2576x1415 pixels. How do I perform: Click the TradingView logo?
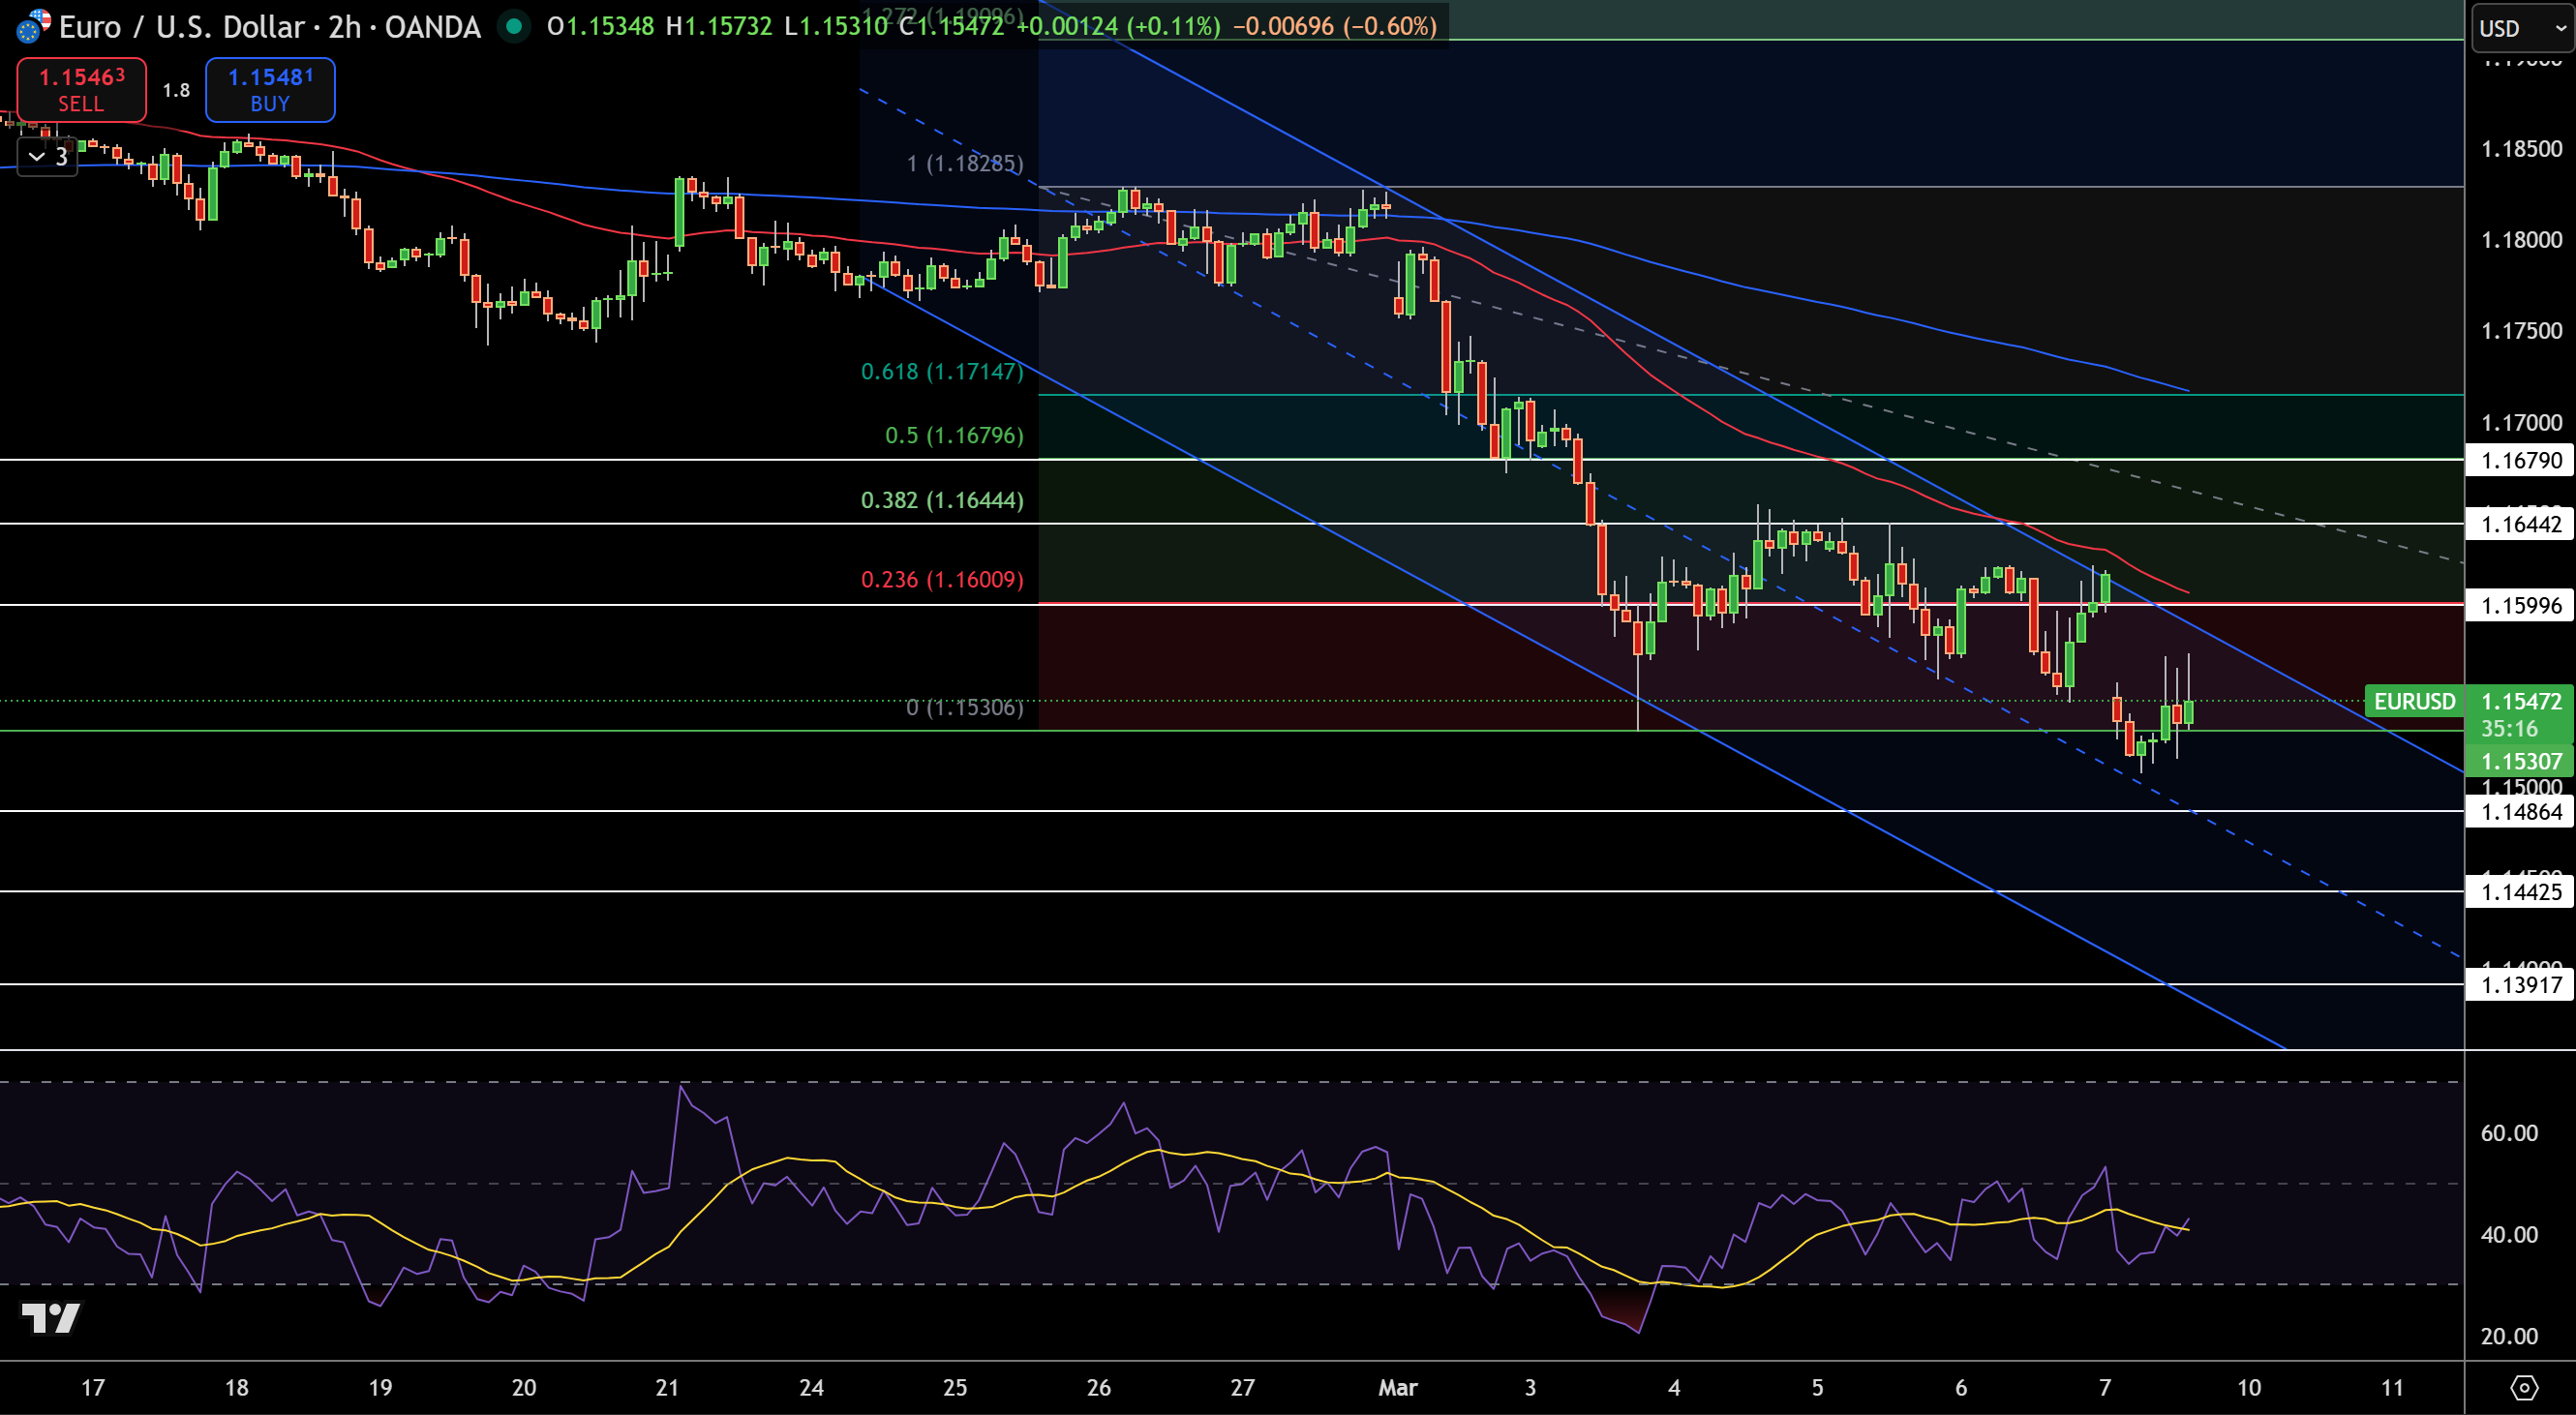coord(51,1318)
